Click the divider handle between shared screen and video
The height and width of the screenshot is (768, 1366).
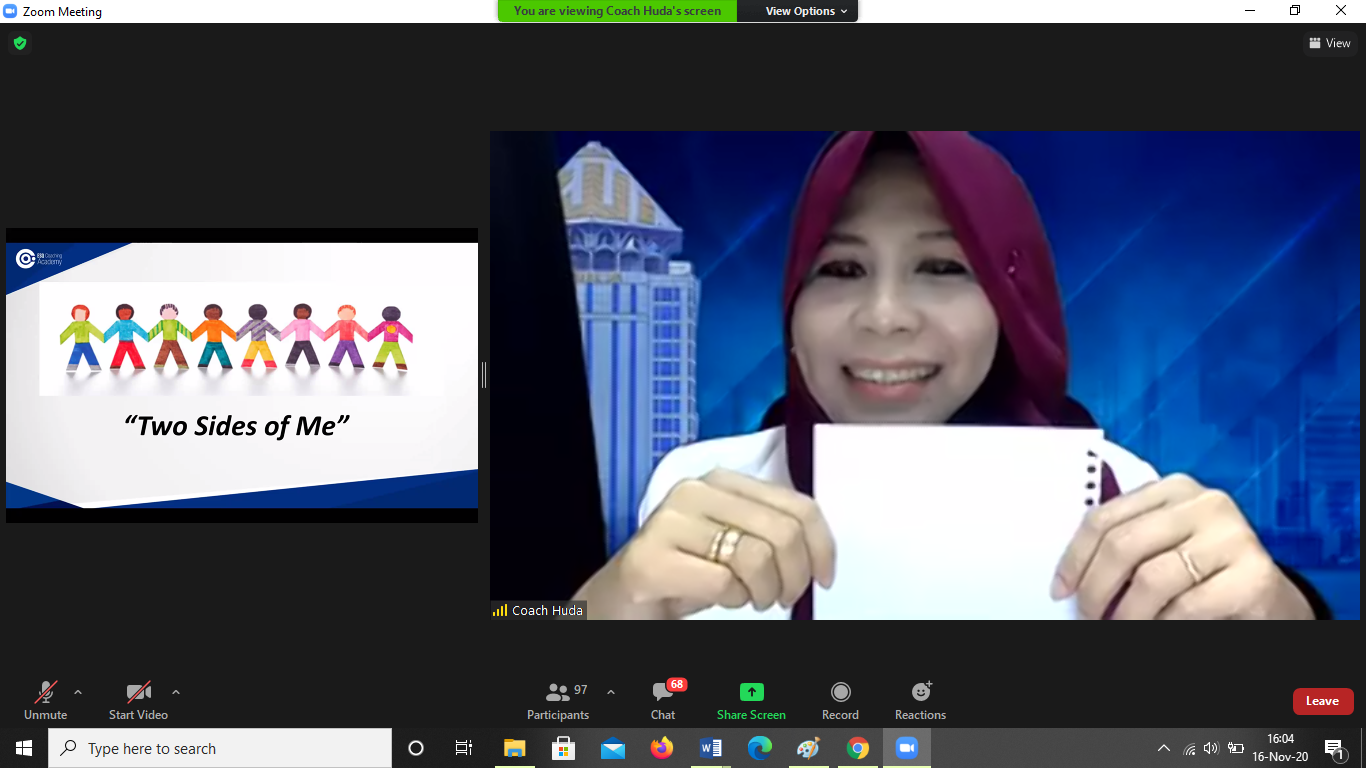484,375
